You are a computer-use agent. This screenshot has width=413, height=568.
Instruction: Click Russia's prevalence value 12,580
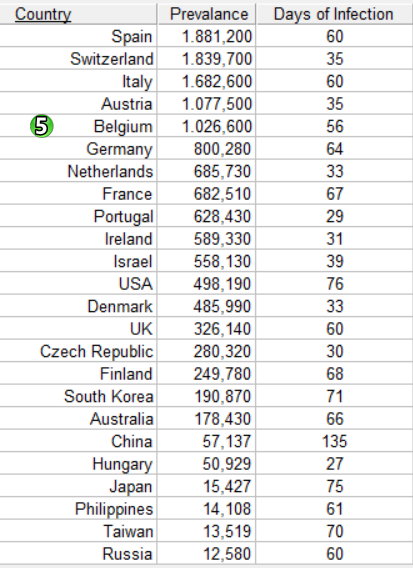click(x=227, y=554)
